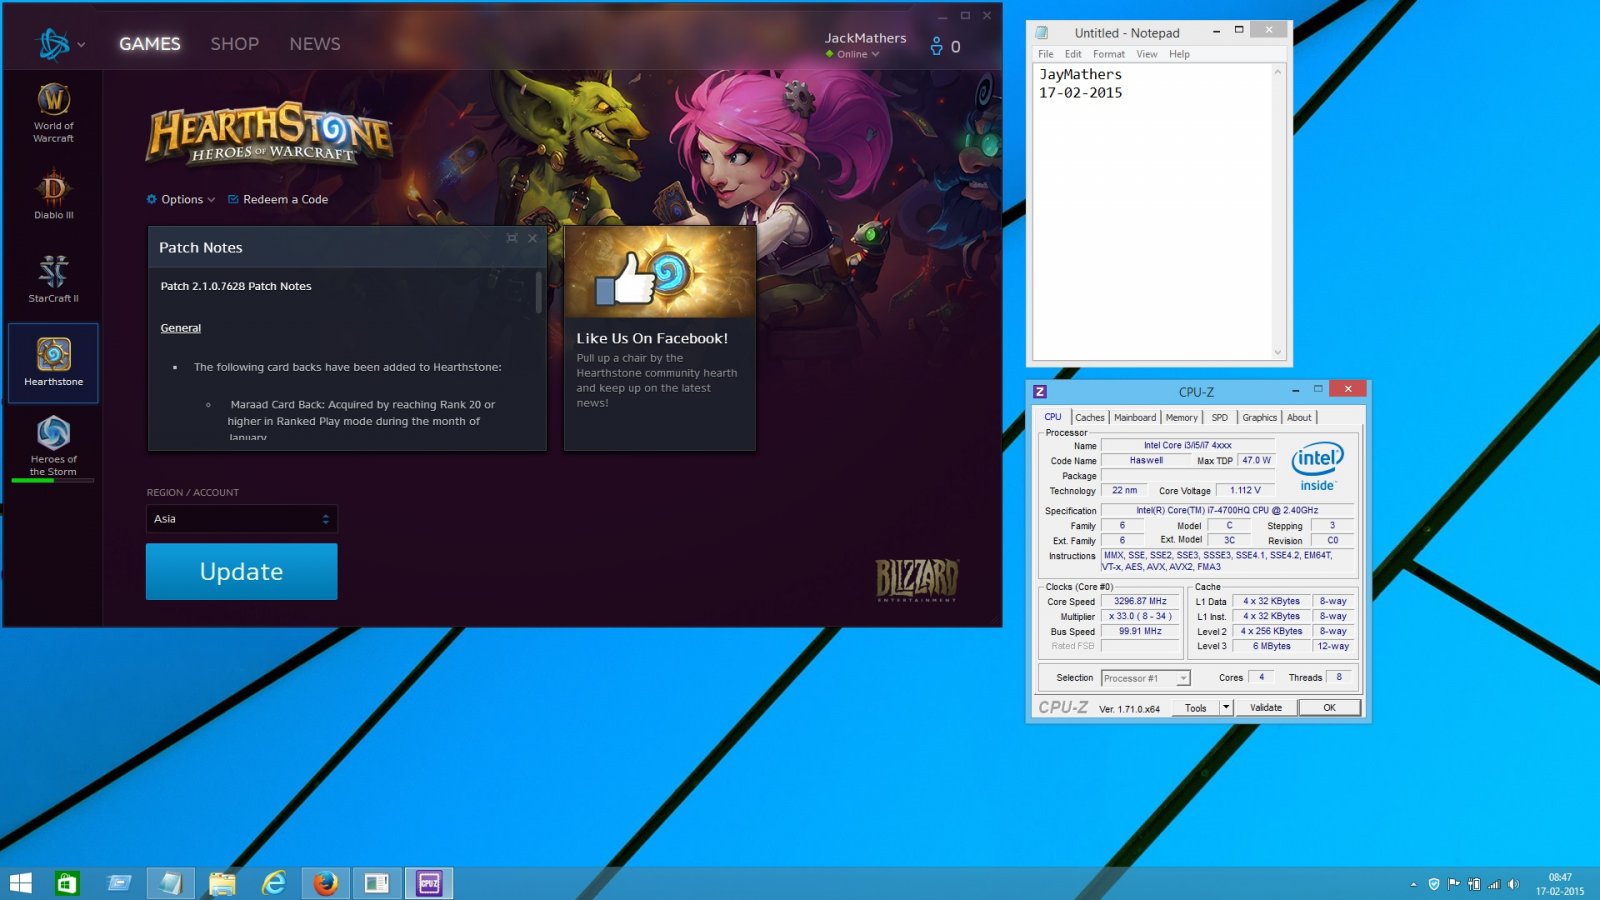1600x900 pixels.
Task: Open the Battle.net logo menu
Action: [60, 44]
